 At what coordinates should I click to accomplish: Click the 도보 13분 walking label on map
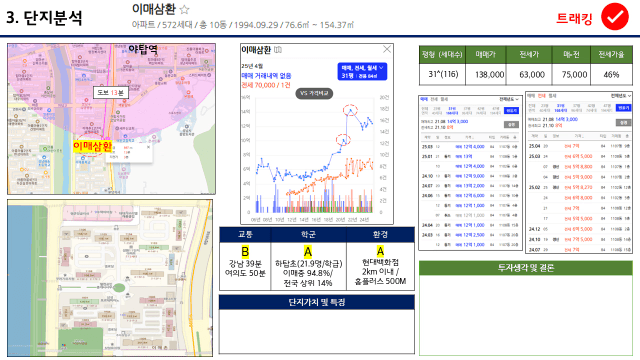coord(111,93)
